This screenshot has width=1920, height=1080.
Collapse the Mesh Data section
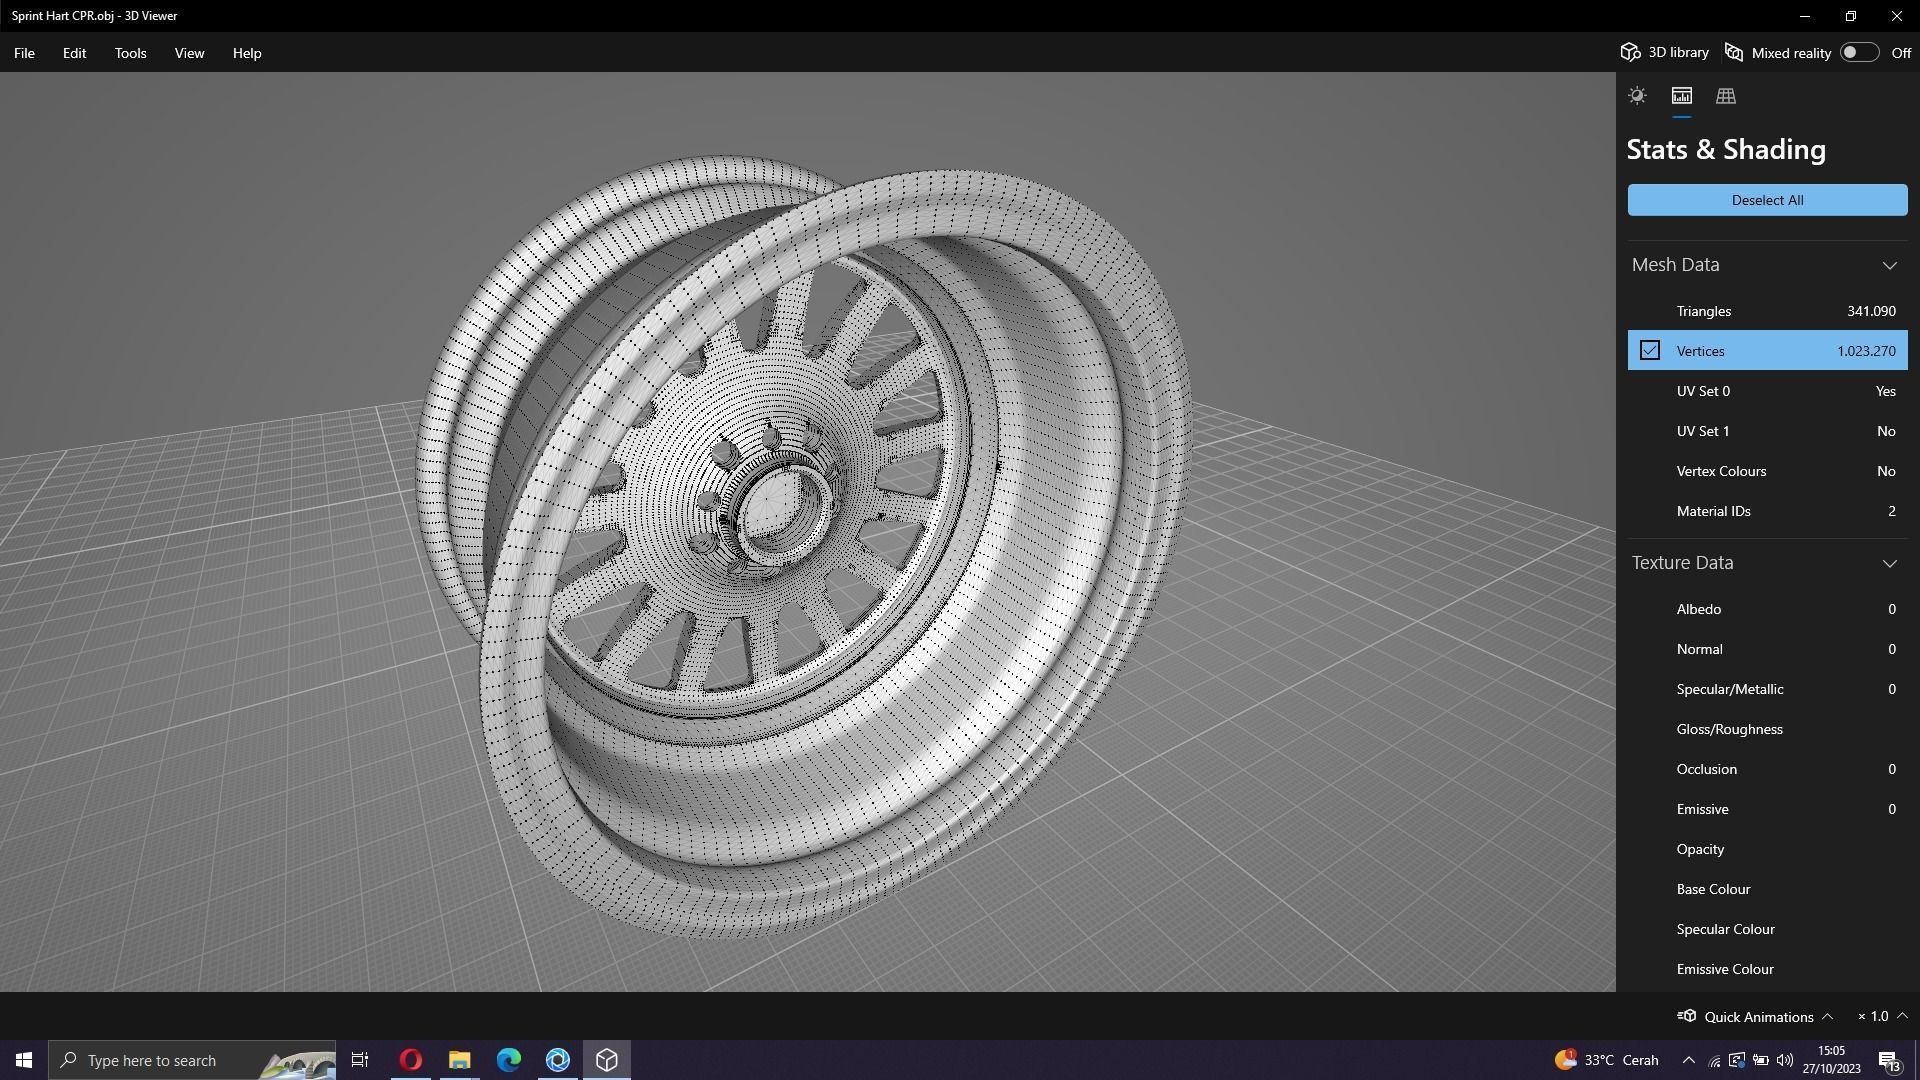tap(1889, 265)
